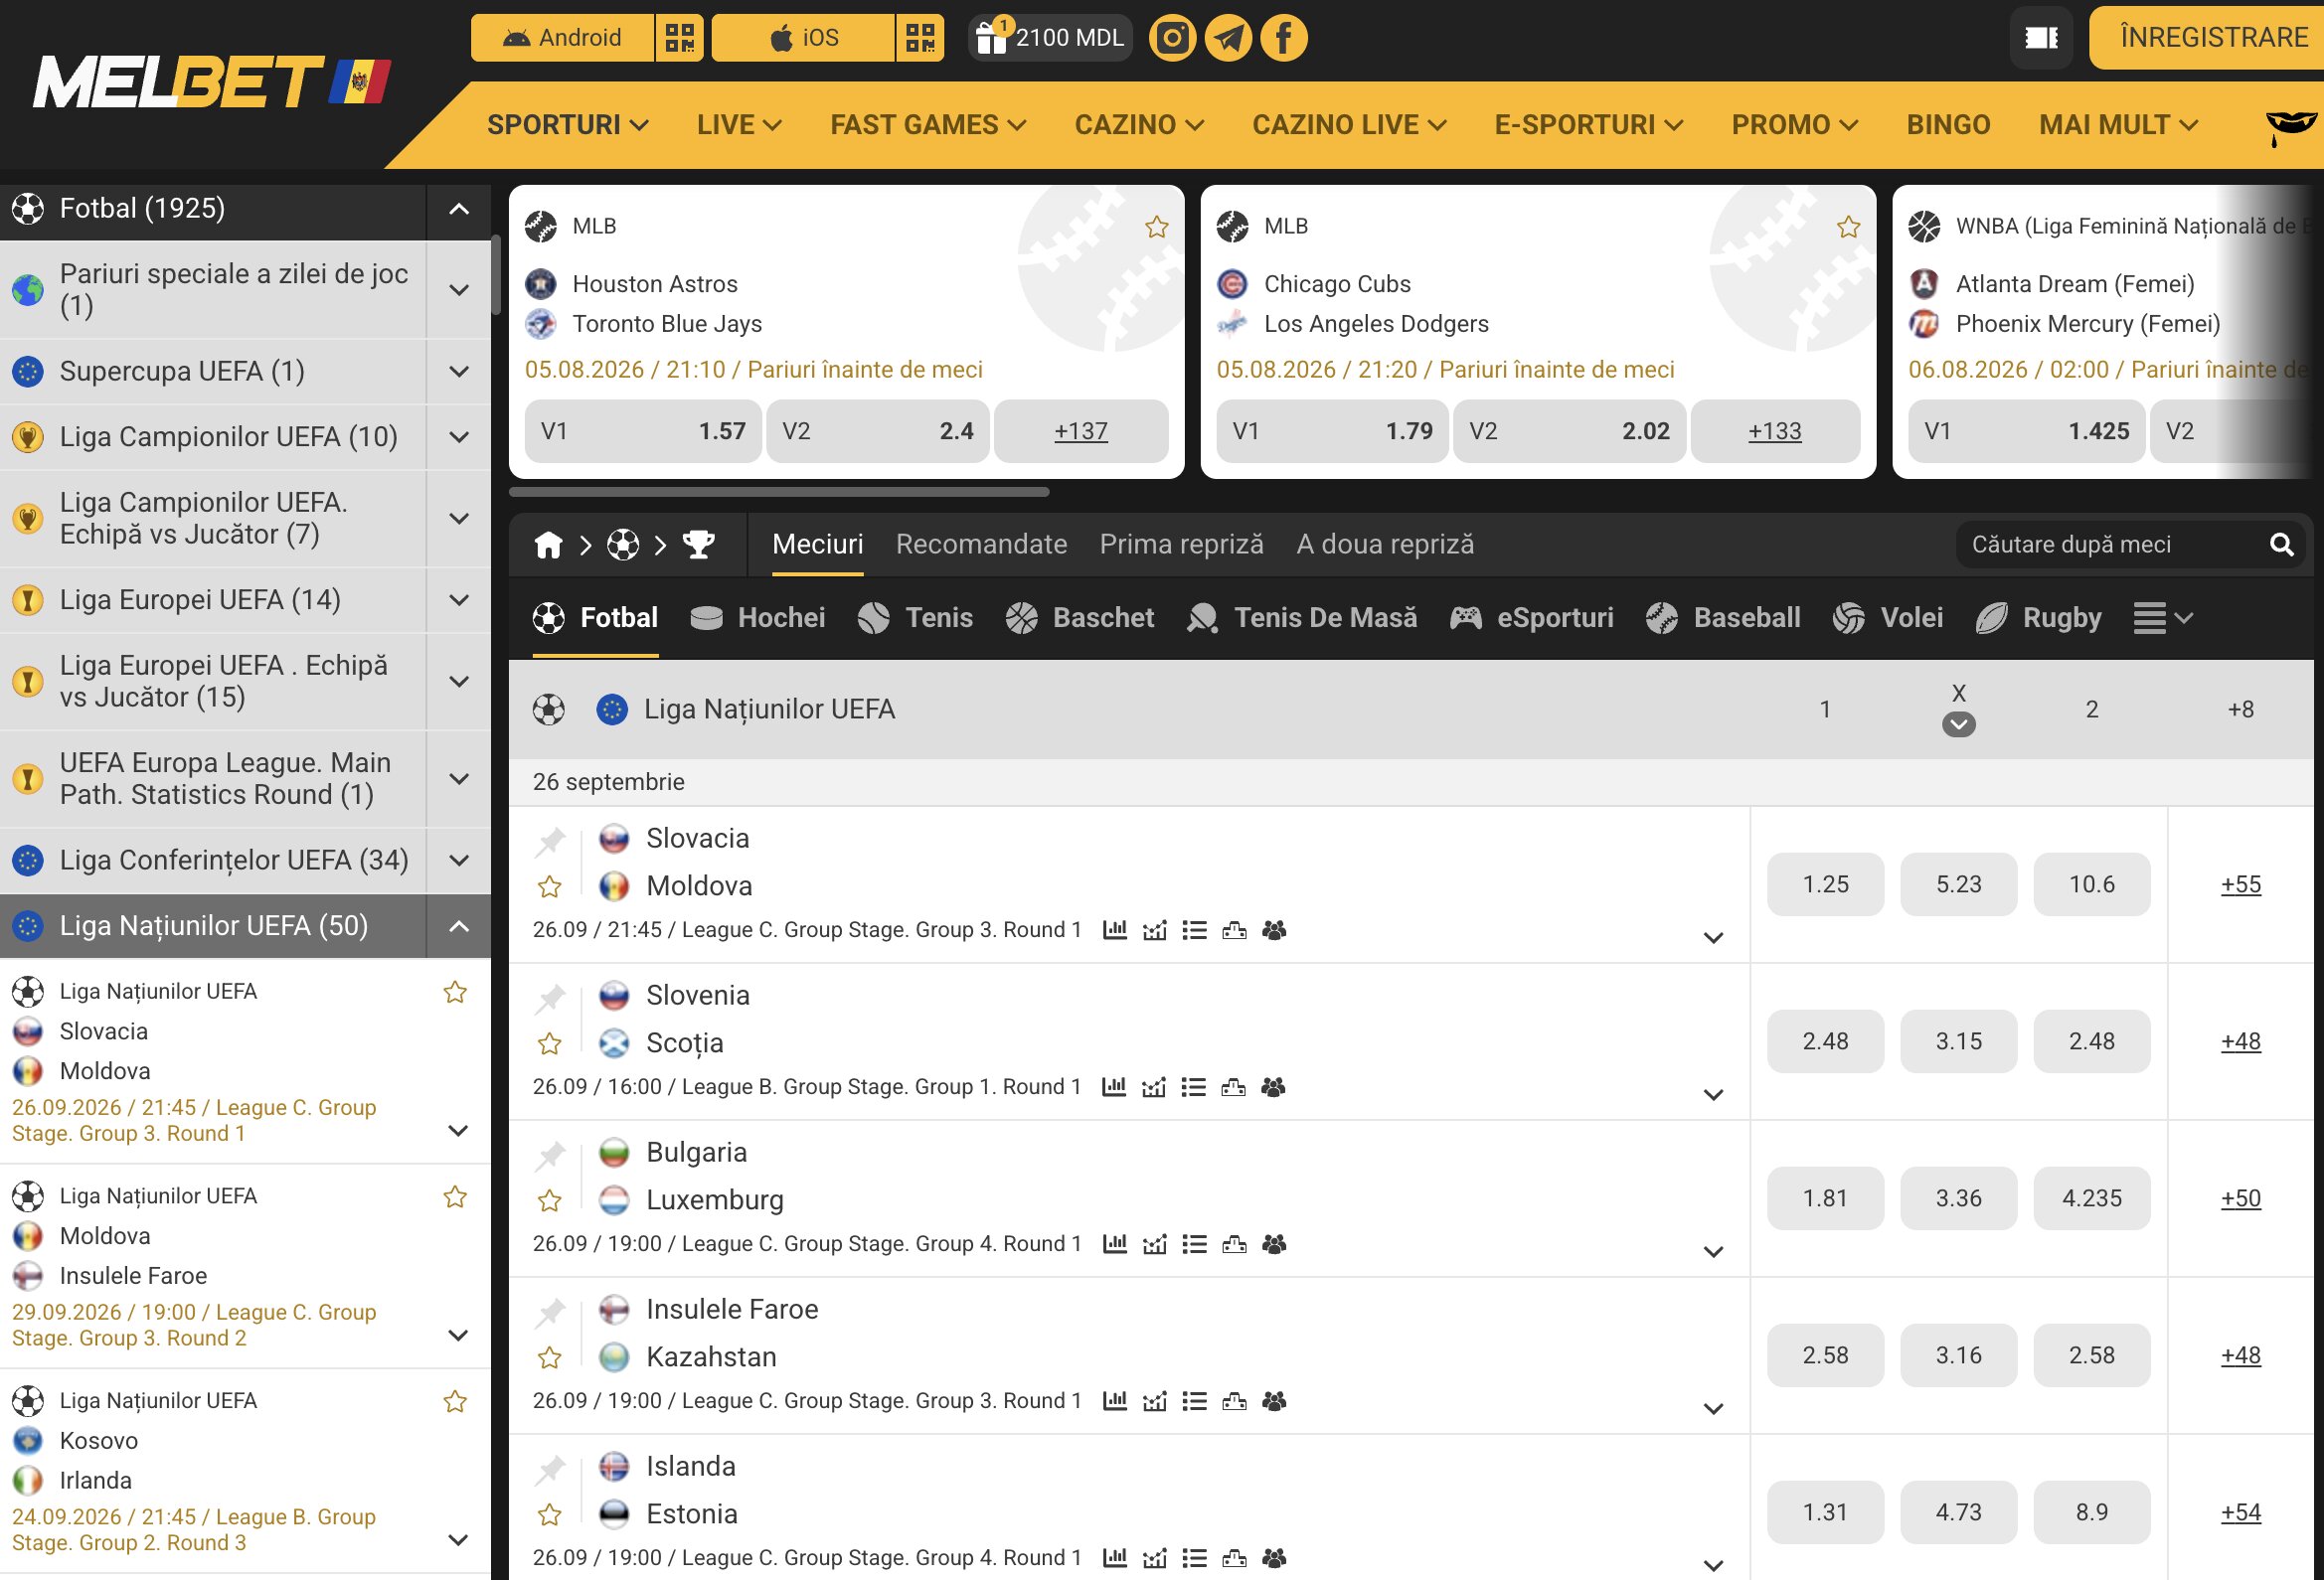Click the ÎNREGISTRARE button
2324x1580 pixels.
pos(2206,38)
